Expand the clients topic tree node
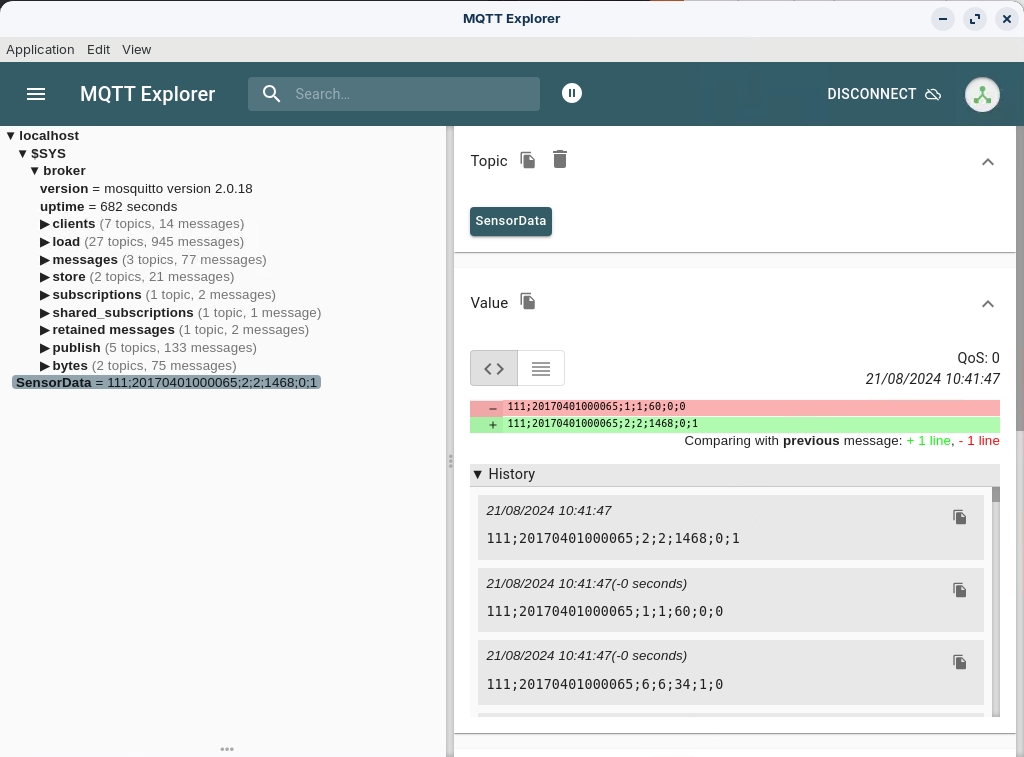Image resolution: width=1024 pixels, height=757 pixels. pyautogui.click(x=45, y=224)
